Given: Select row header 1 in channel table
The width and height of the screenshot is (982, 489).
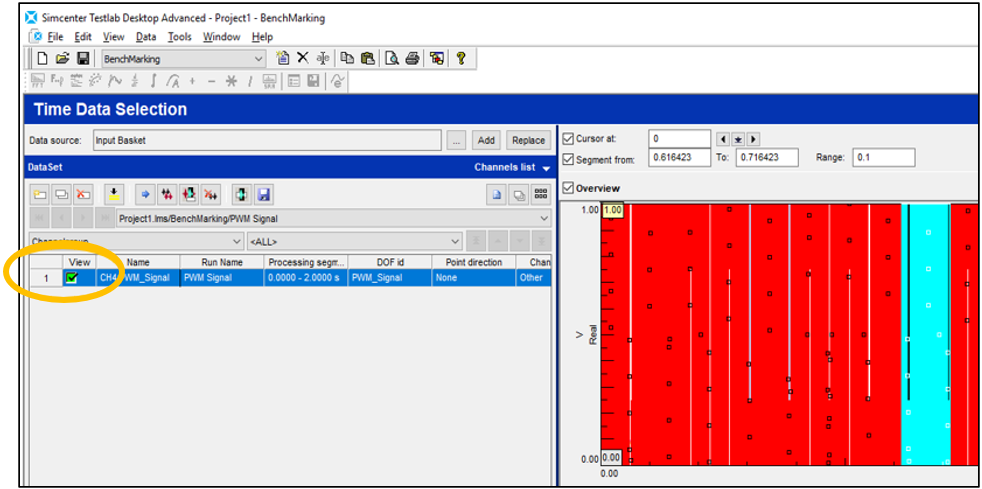Looking at the screenshot, I should click(x=46, y=278).
